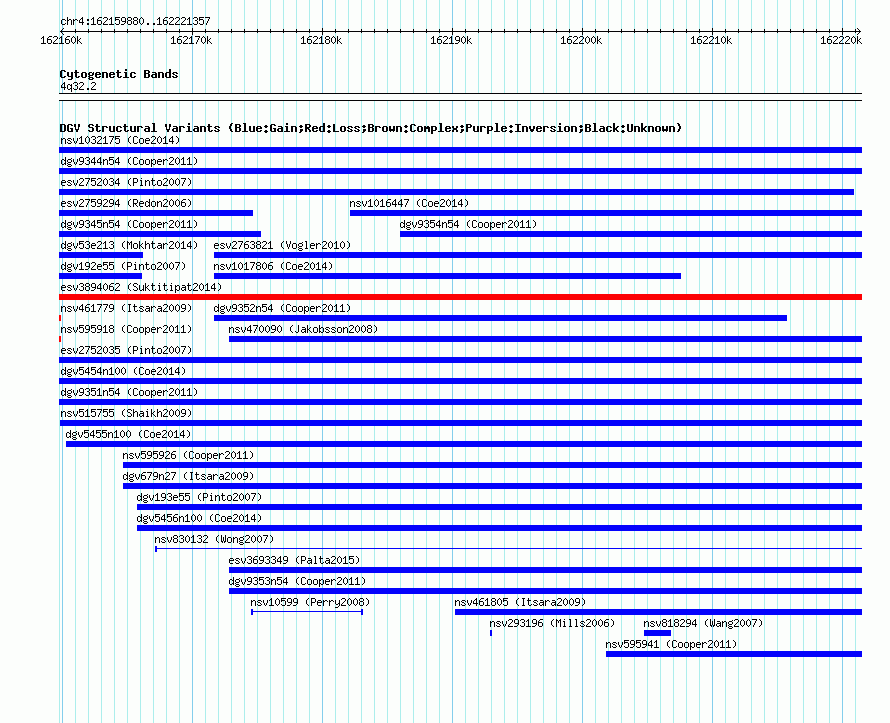Viewport: 890px width, 723px height.
Task: Select nsv818294 (Wang2007) label
Action: click(x=703, y=623)
